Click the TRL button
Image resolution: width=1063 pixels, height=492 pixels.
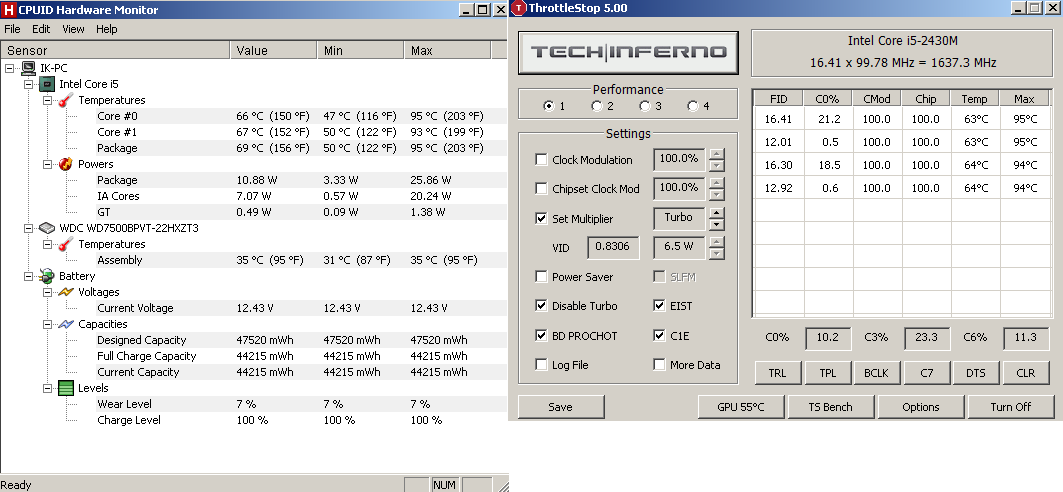778,373
